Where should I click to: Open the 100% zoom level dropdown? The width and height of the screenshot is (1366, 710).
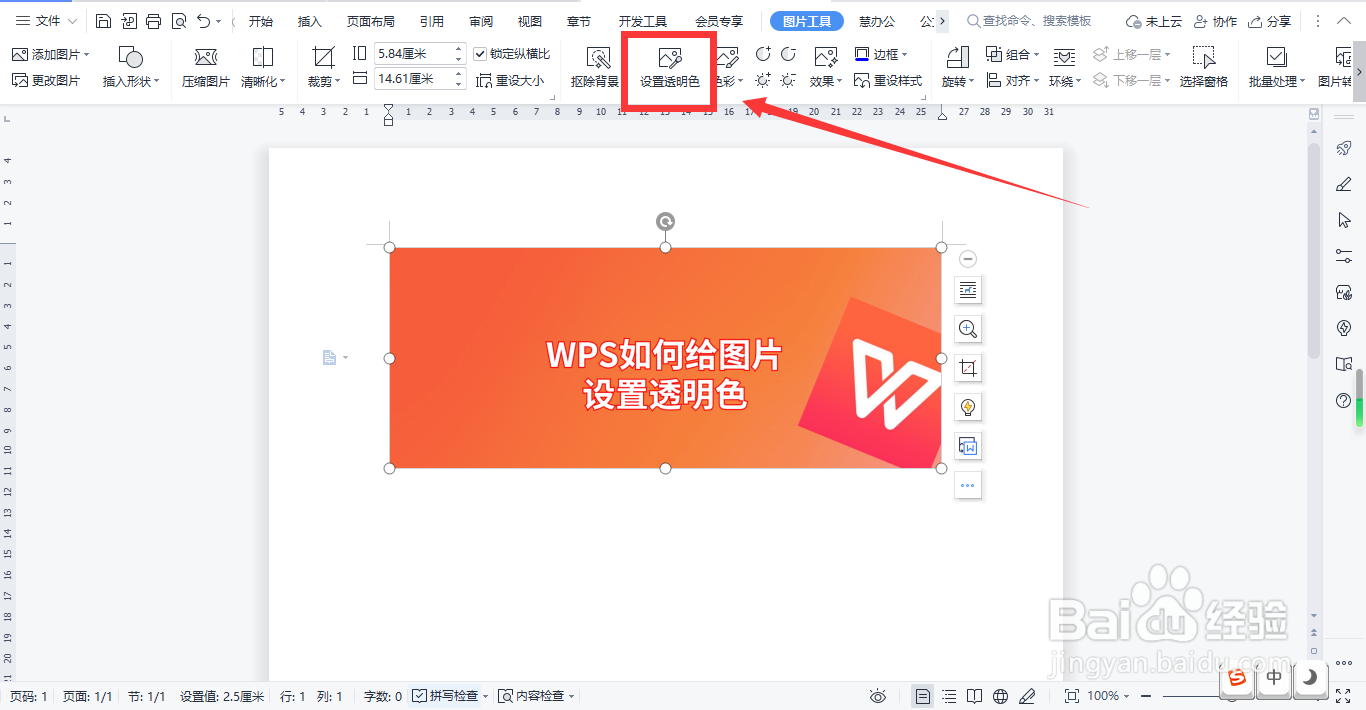point(1126,696)
